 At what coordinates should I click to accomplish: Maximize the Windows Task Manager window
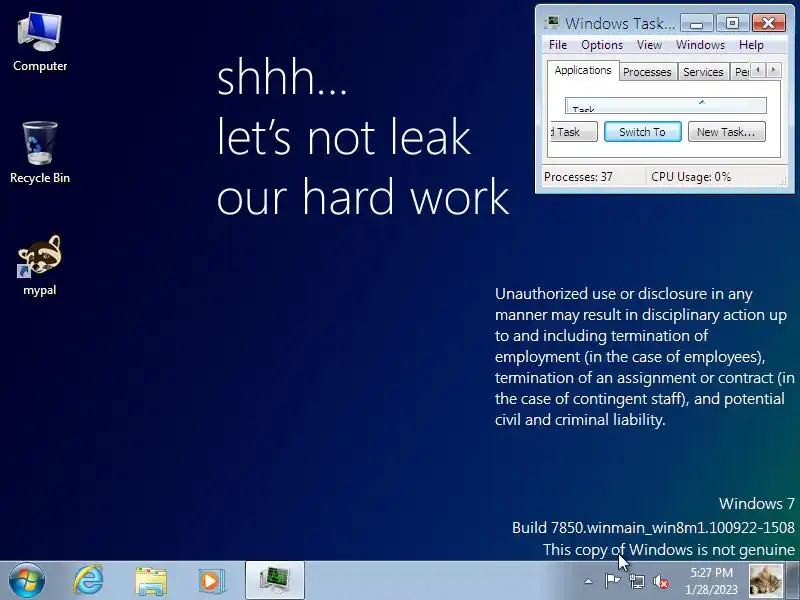tap(732, 23)
